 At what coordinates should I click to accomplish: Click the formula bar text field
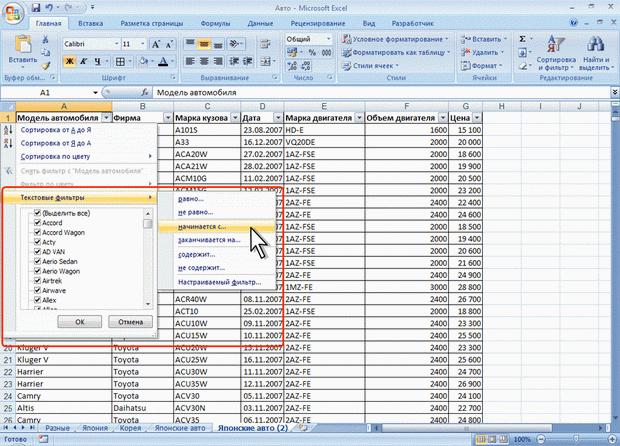tap(382, 93)
